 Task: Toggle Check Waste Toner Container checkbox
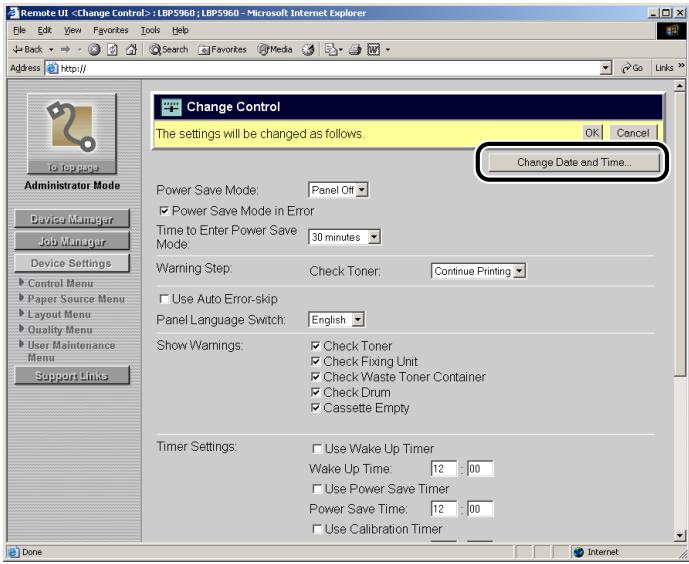[315, 377]
